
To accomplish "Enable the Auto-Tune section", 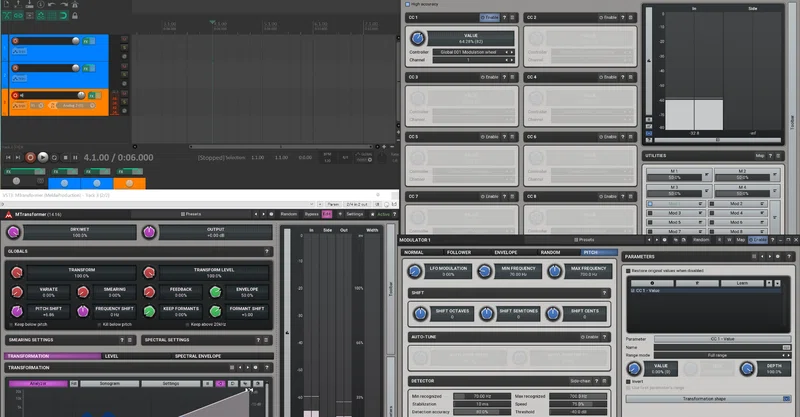I will click(x=589, y=337).
